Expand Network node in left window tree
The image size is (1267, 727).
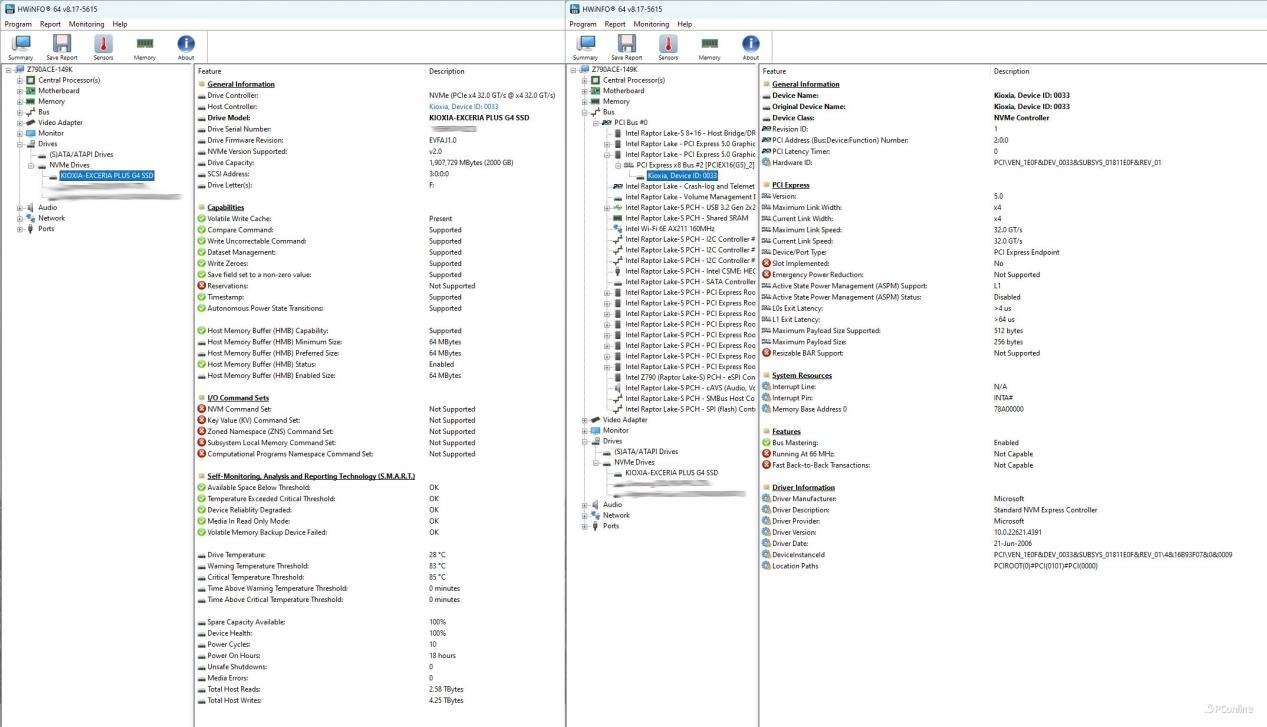pyautogui.click(x=19, y=218)
